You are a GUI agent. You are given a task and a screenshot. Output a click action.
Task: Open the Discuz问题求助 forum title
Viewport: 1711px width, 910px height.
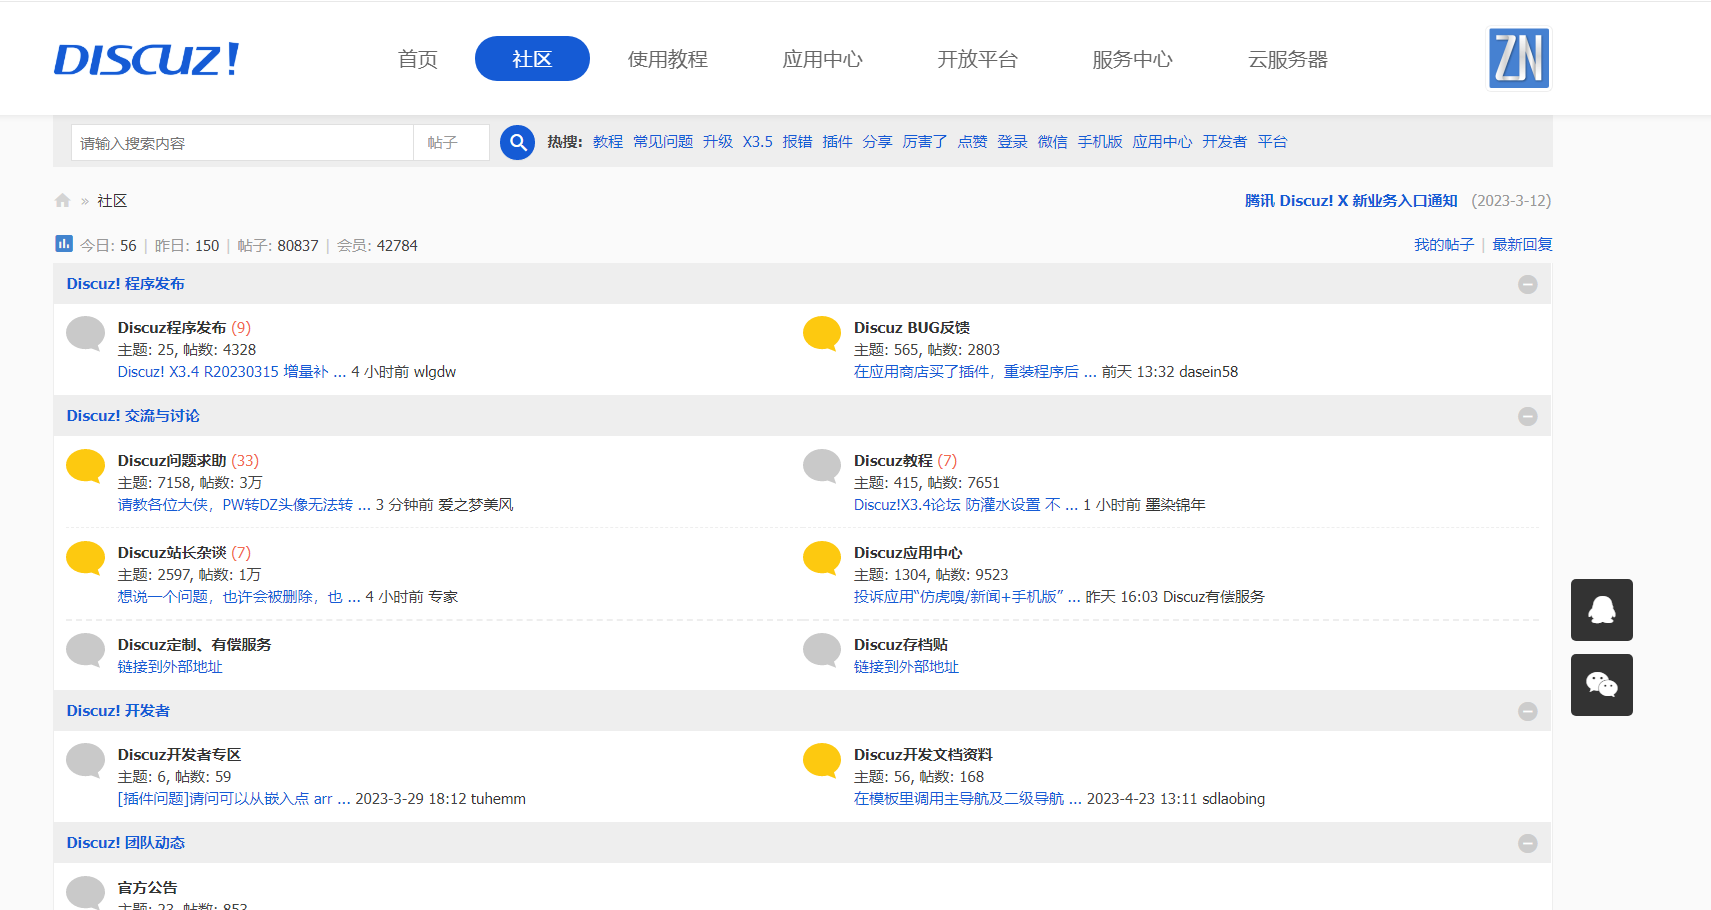tap(172, 461)
